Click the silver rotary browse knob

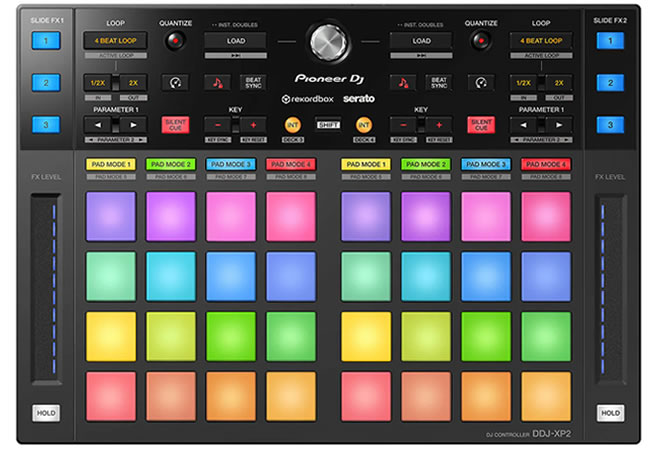[329, 42]
